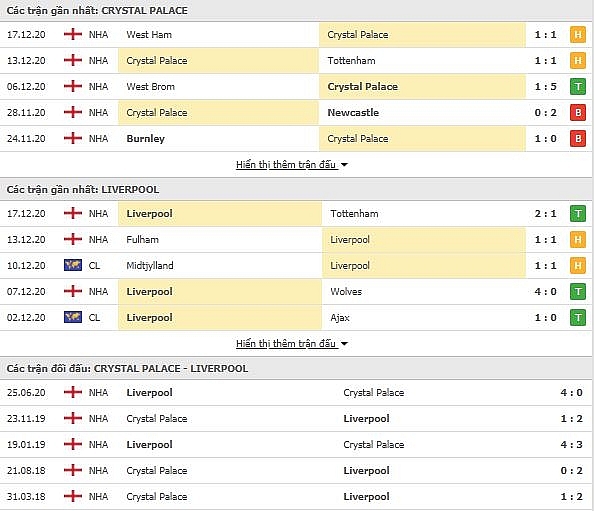The image size is (594, 511).
Task: Click the red B badge for Burnley match
Action: (578, 139)
